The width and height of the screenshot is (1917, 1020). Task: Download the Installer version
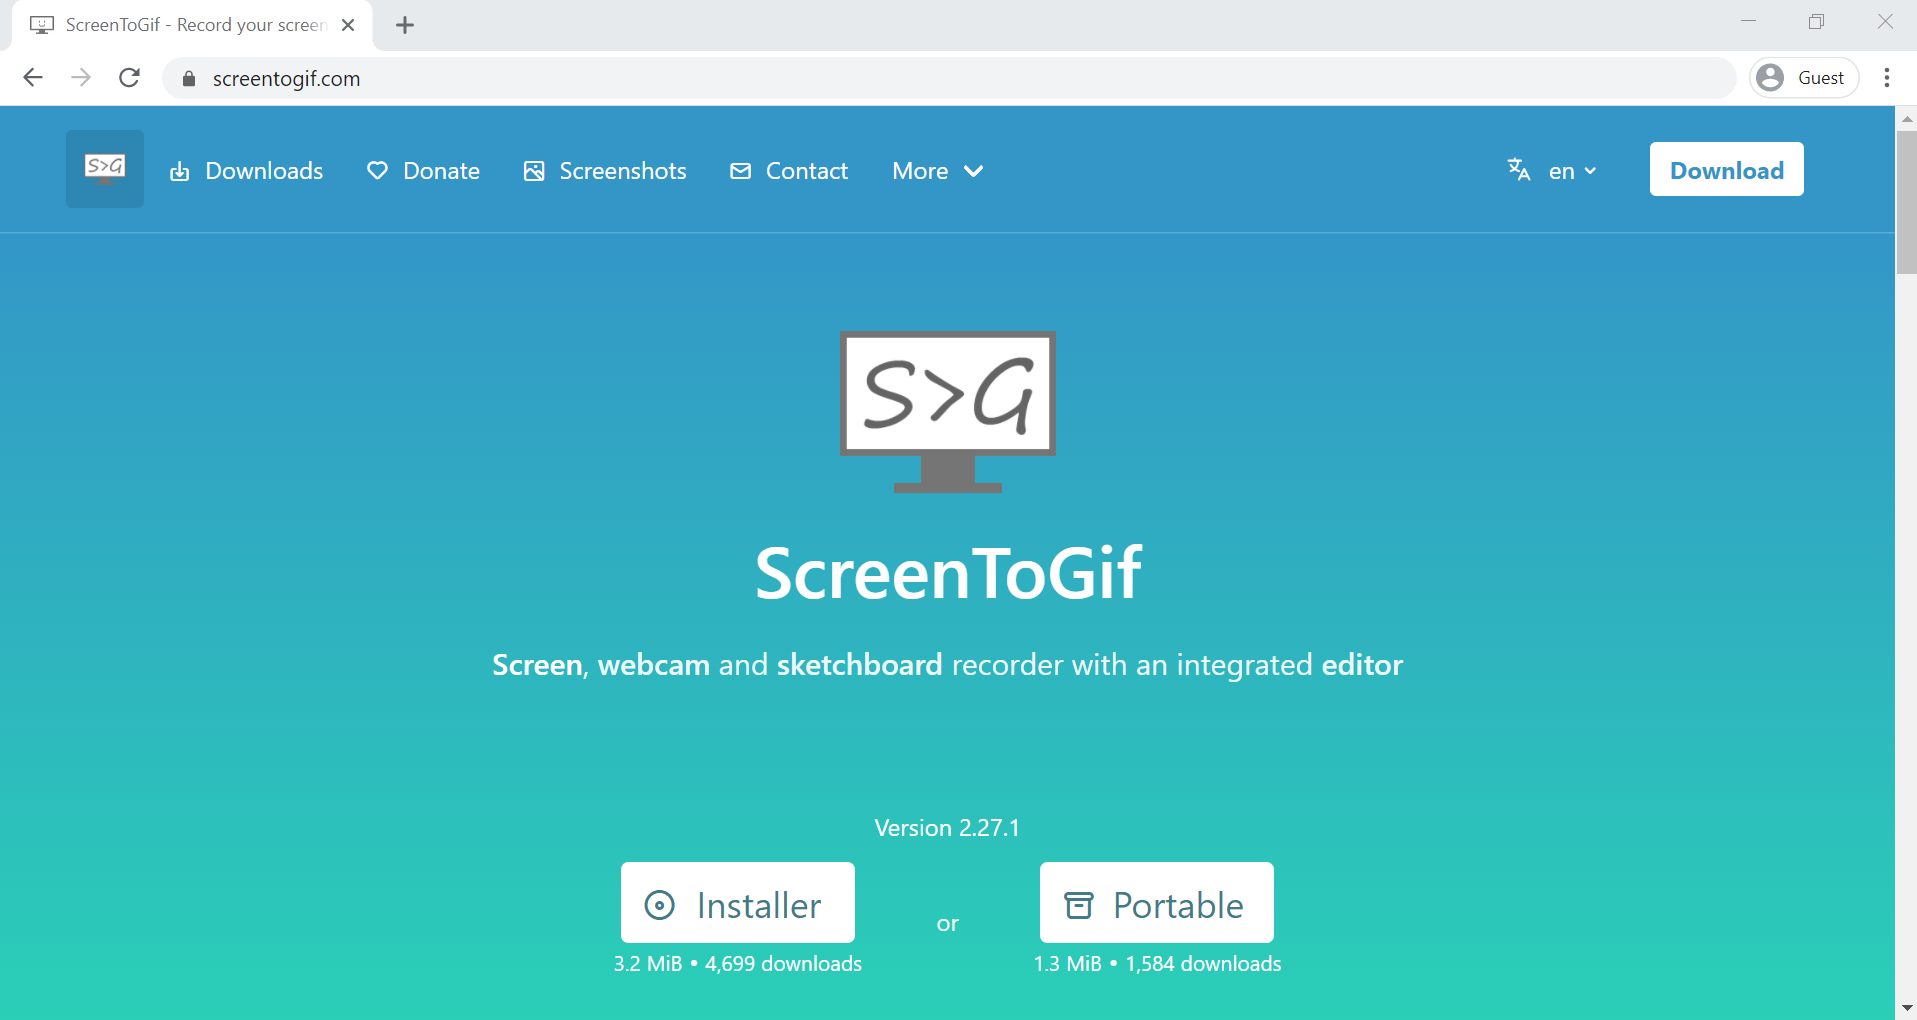(x=738, y=903)
